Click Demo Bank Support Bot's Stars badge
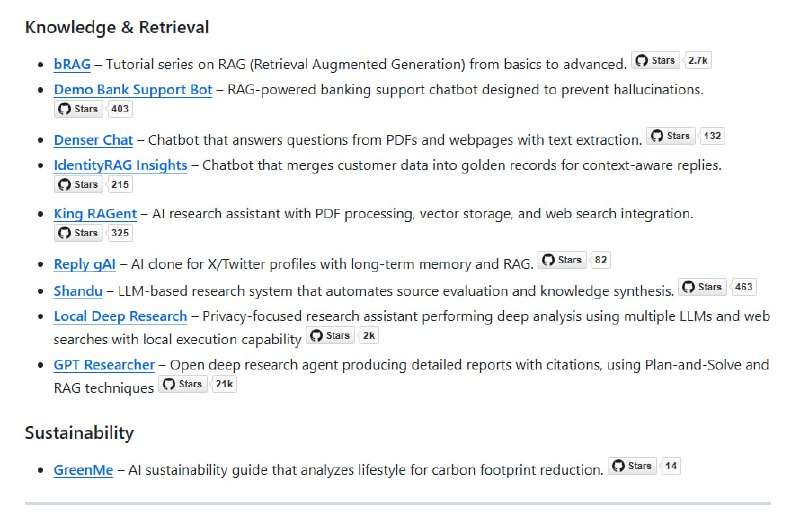 pyautogui.click(x=93, y=109)
